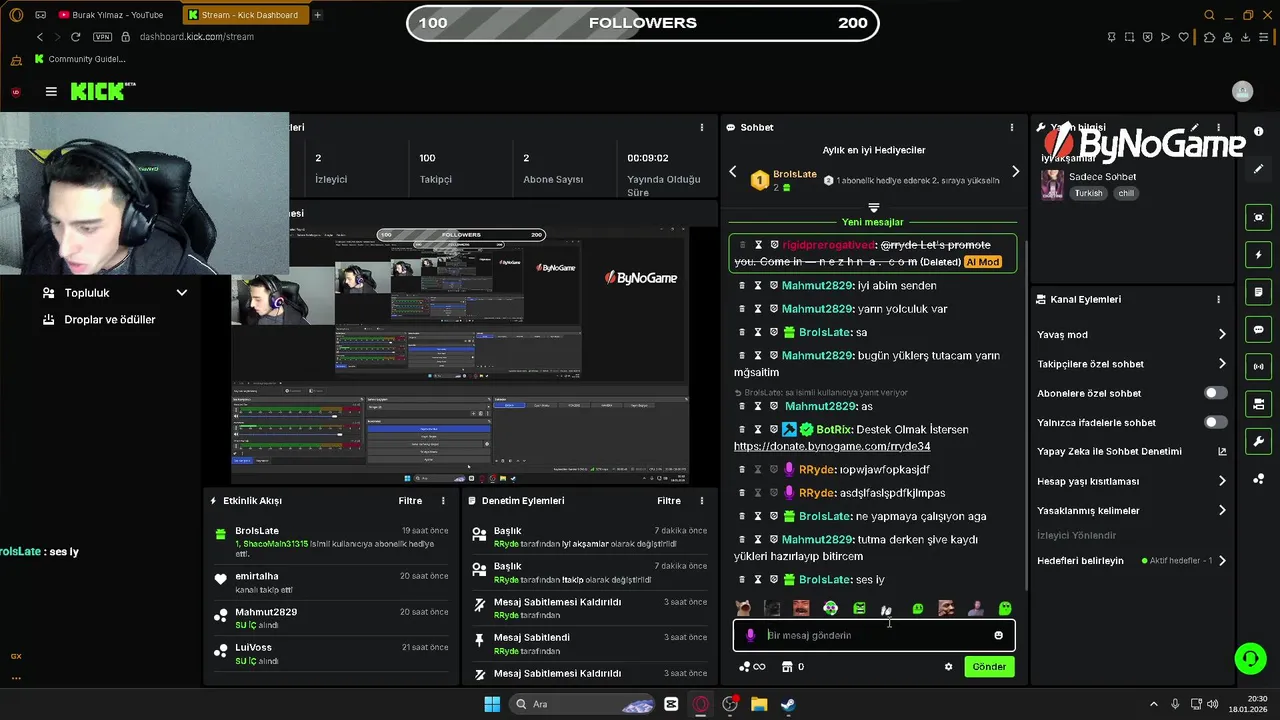The height and width of the screenshot is (720, 1280).
Task: Delete the BroIsLate 'sa' message
Action: 742,332
